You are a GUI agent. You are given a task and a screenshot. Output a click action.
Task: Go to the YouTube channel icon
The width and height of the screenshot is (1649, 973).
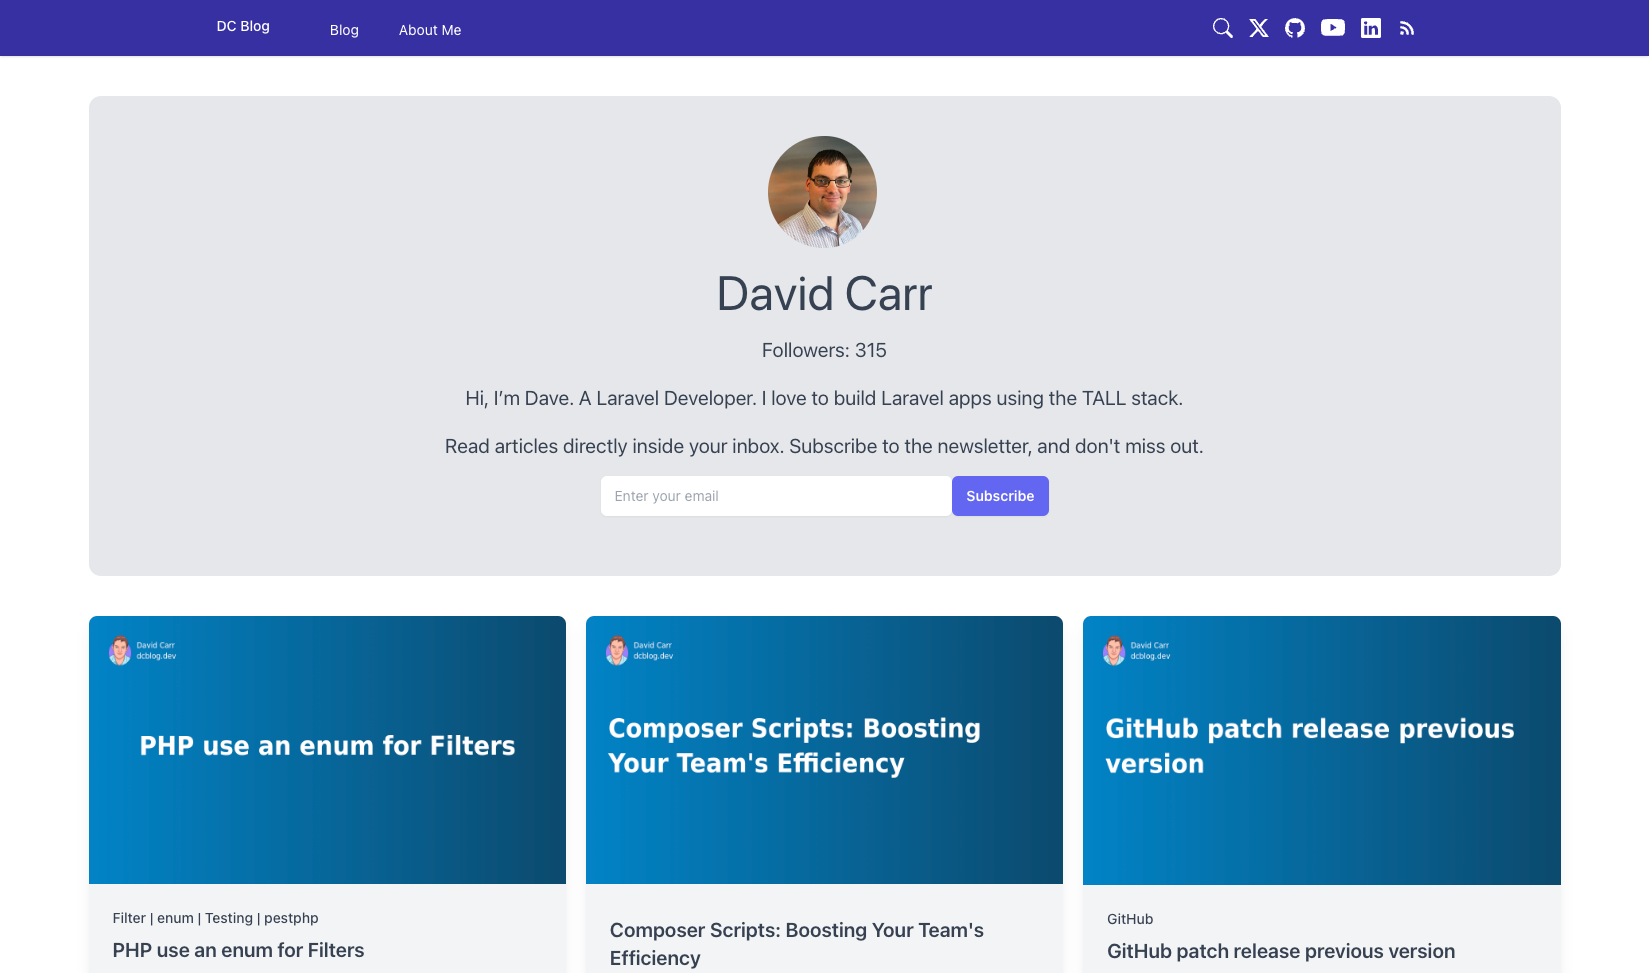1333,28
